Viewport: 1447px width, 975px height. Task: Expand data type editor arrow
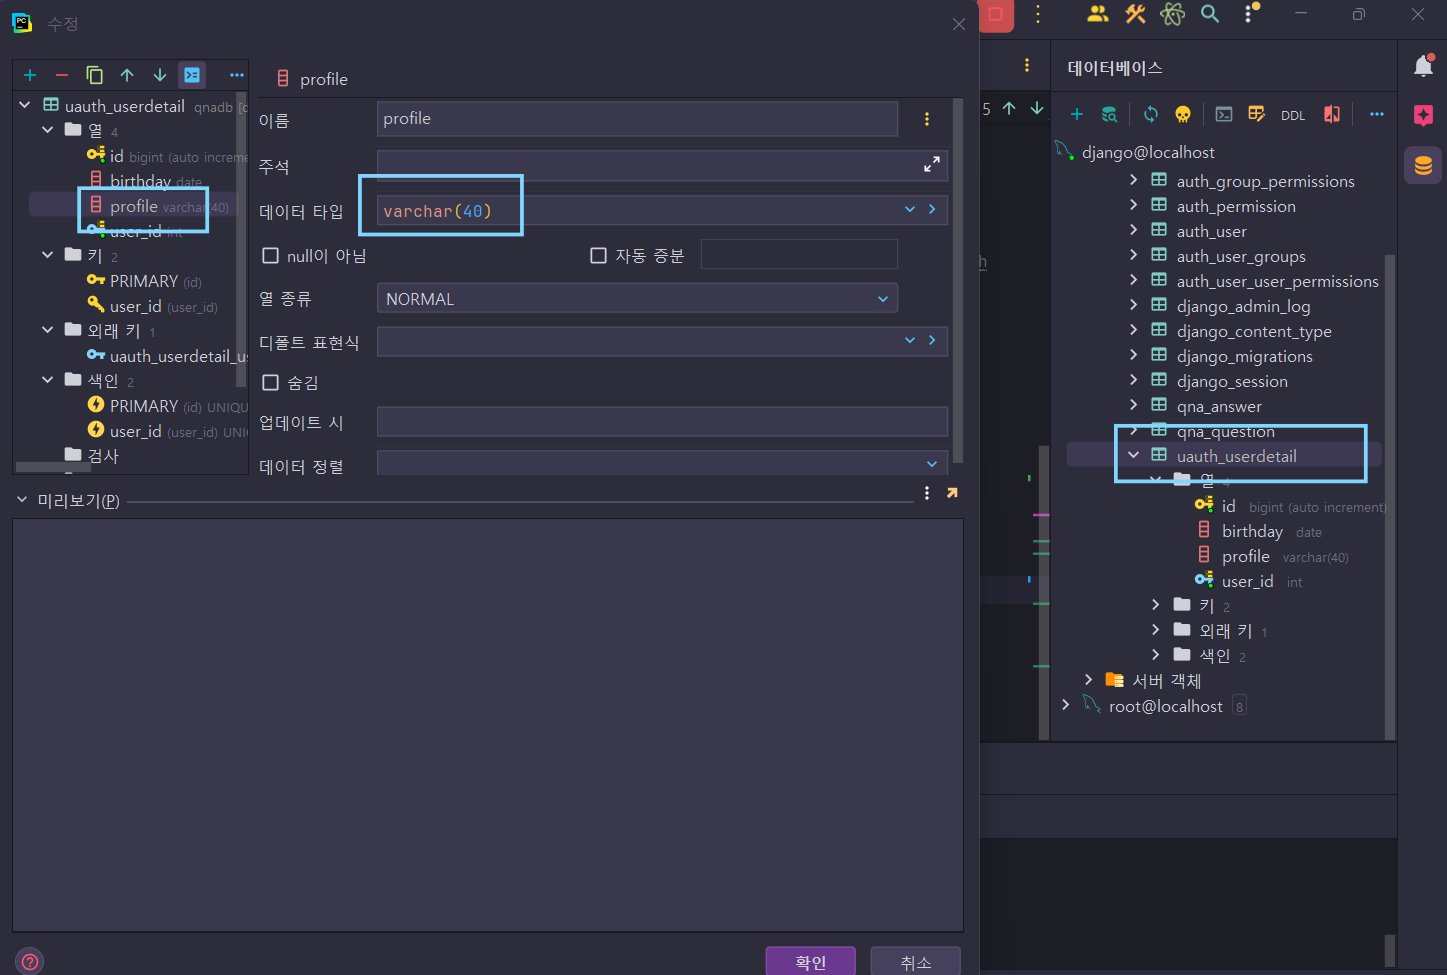pyautogui.click(x=932, y=210)
